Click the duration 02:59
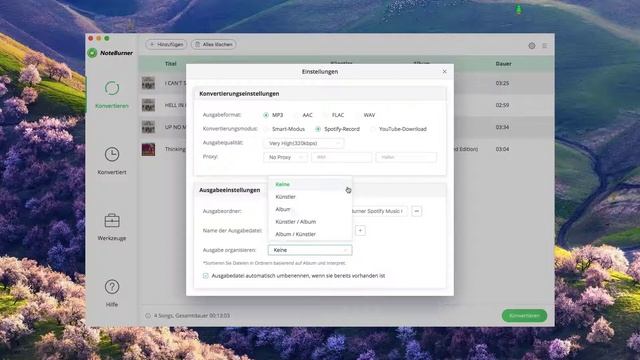Screen dimensions: 640x360 [x=502, y=105]
